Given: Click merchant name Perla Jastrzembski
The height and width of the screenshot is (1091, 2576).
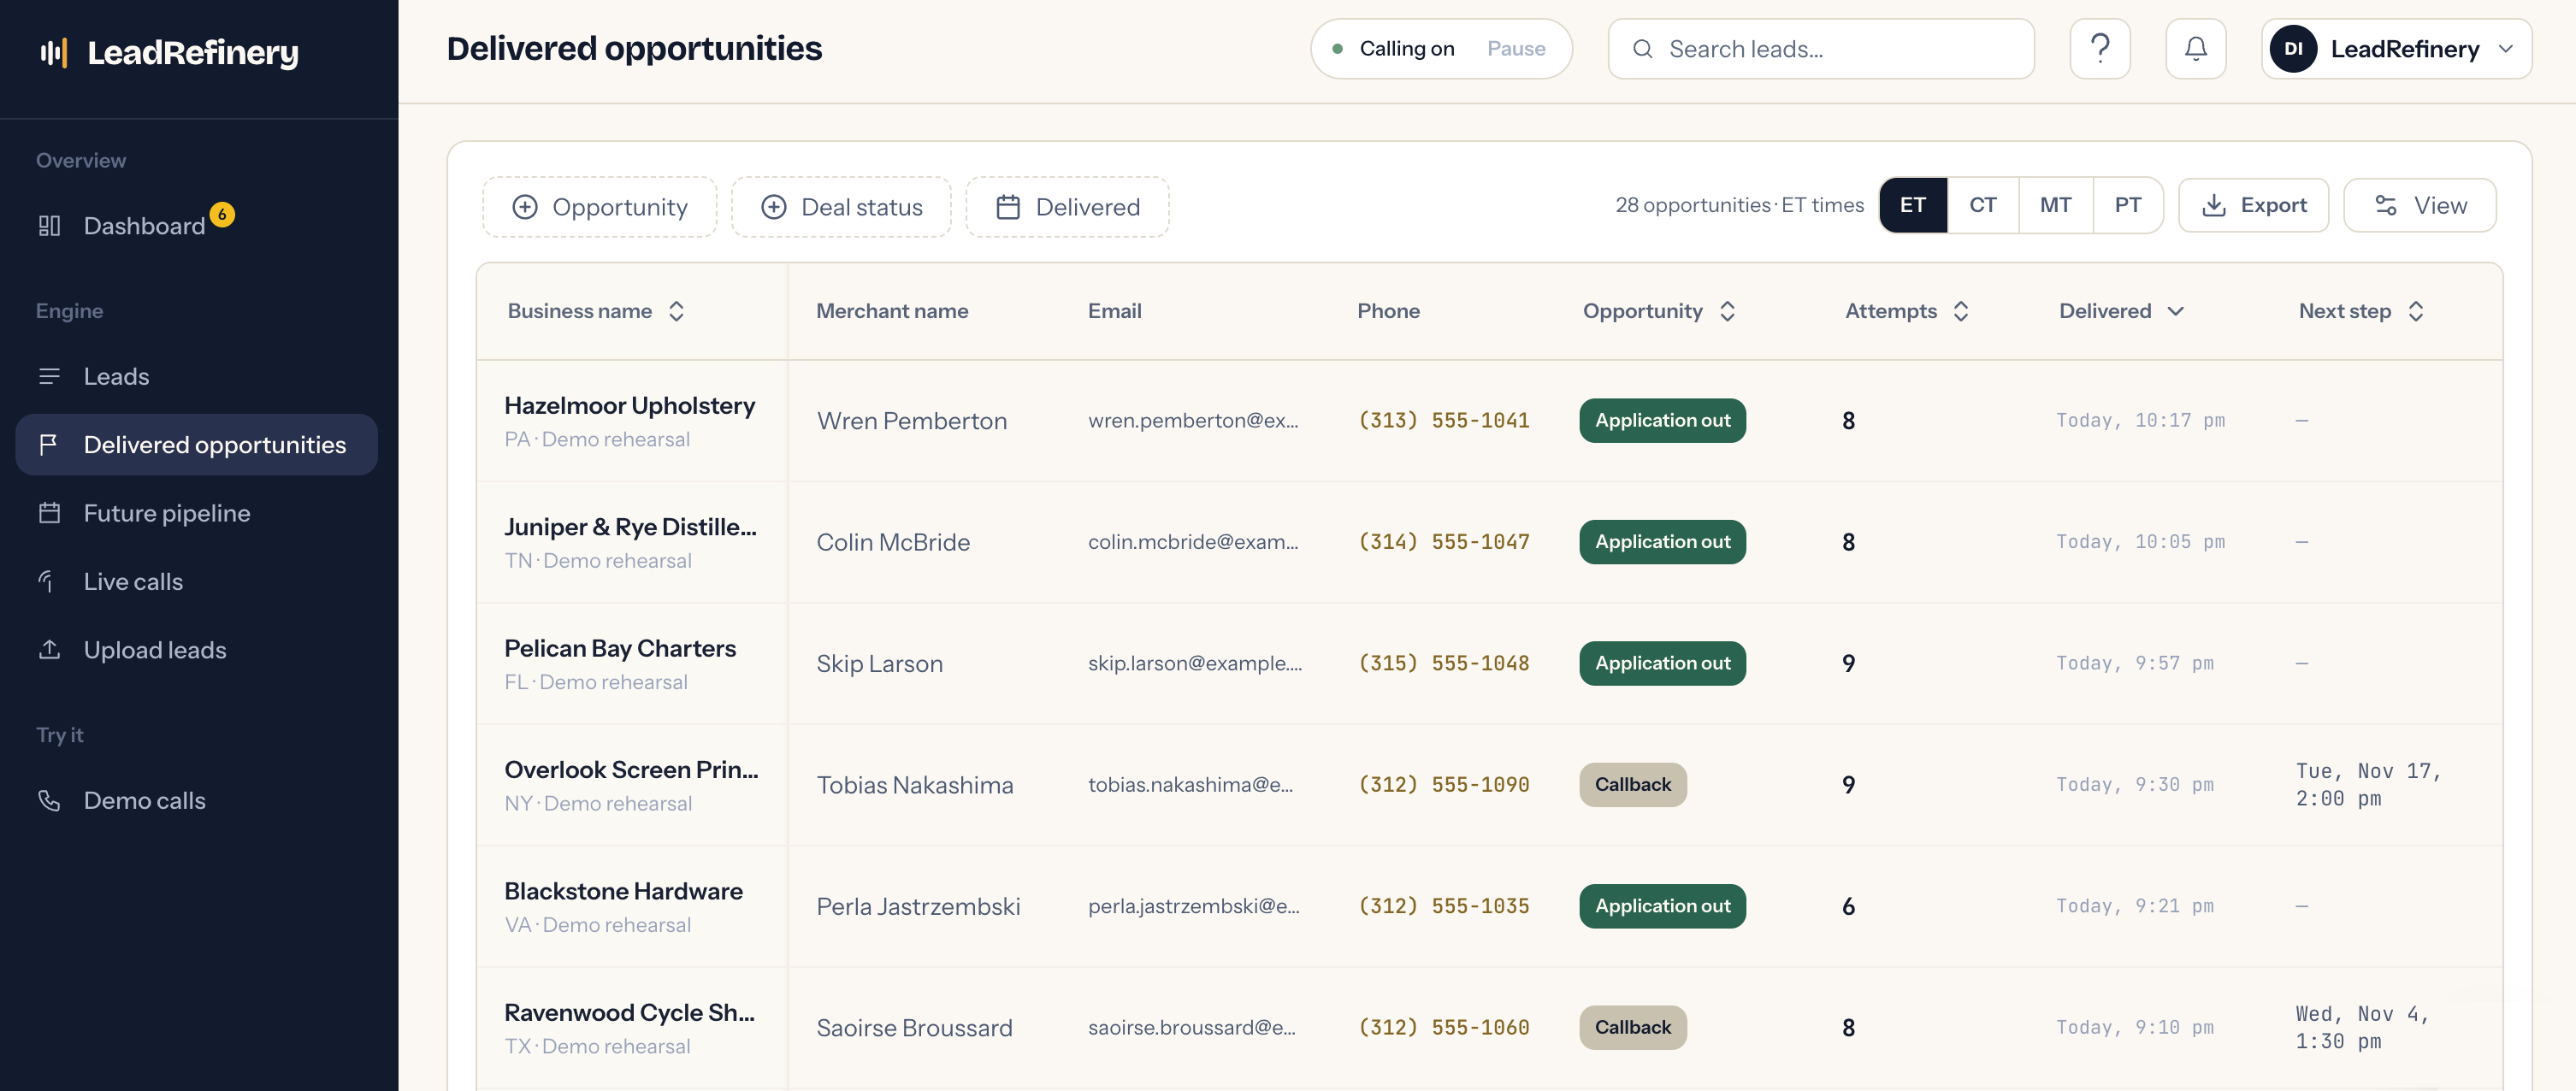Looking at the screenshot, I should pyautogui.click(x=918, y=906).
